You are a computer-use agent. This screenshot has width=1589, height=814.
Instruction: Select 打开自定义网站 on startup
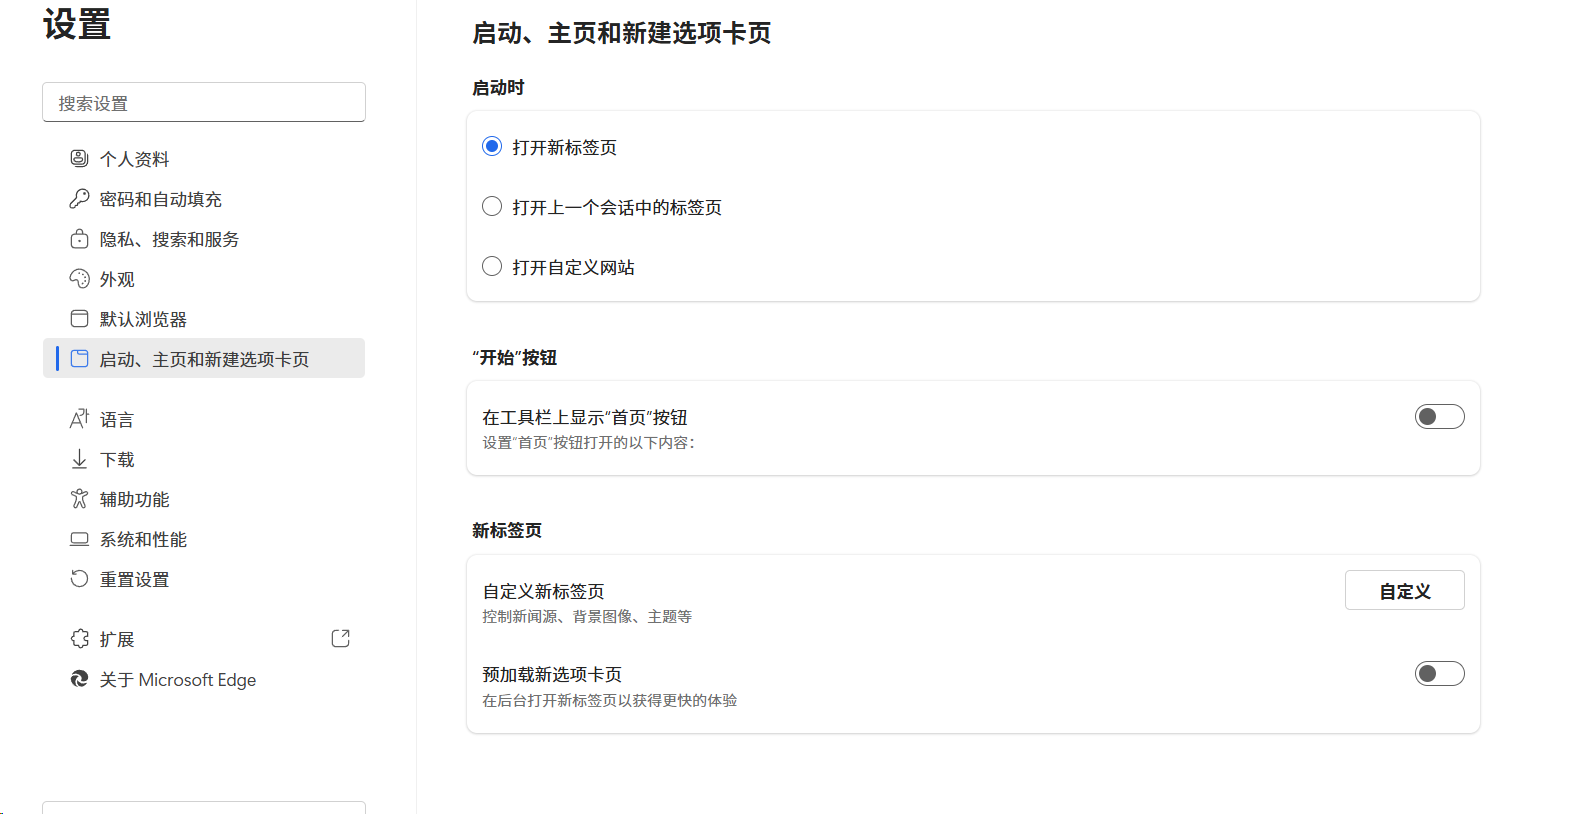tap(491, 265)
